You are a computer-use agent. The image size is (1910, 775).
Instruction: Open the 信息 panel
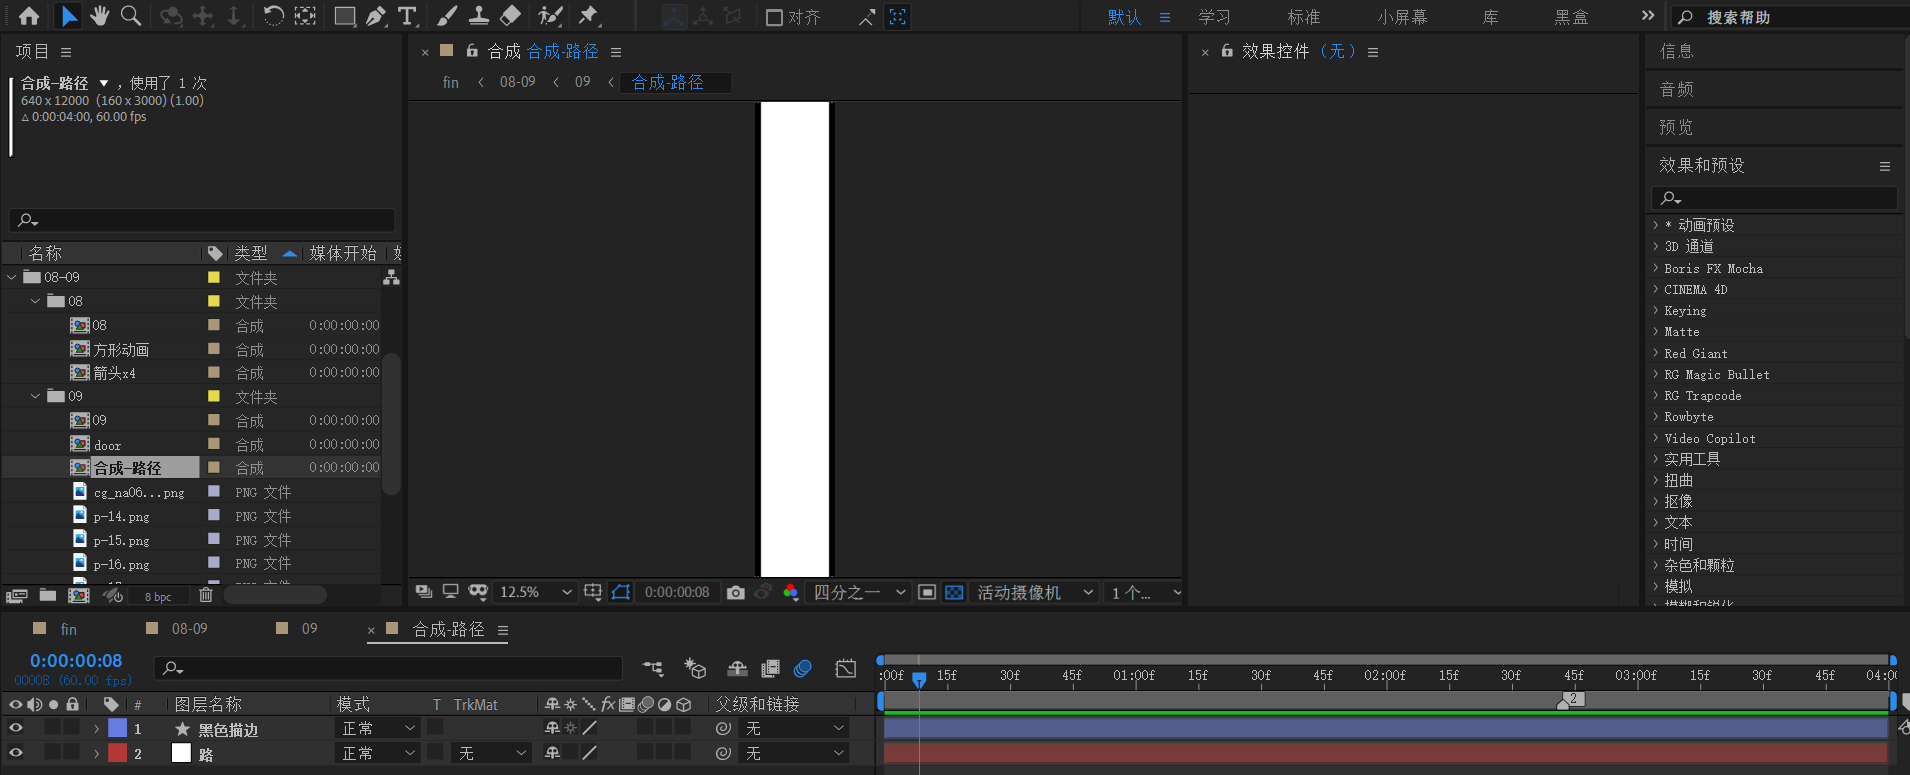1677,51
